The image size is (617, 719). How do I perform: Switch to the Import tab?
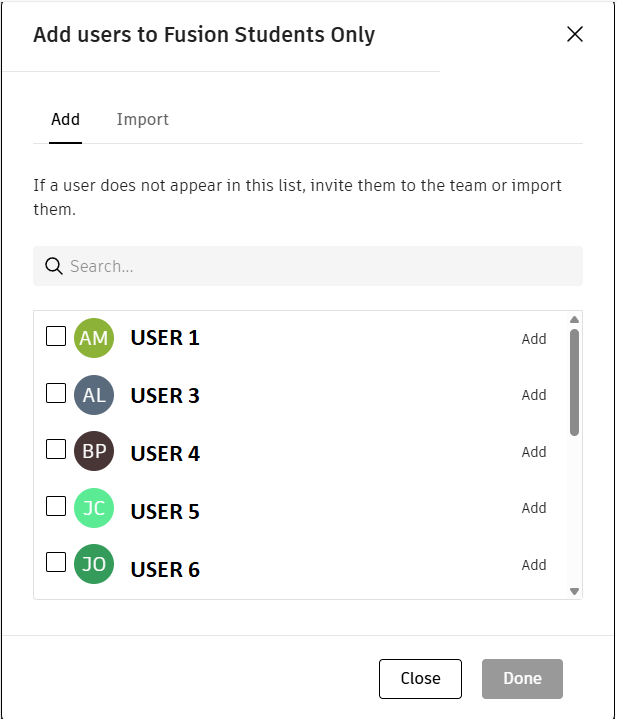coord(142,120)
